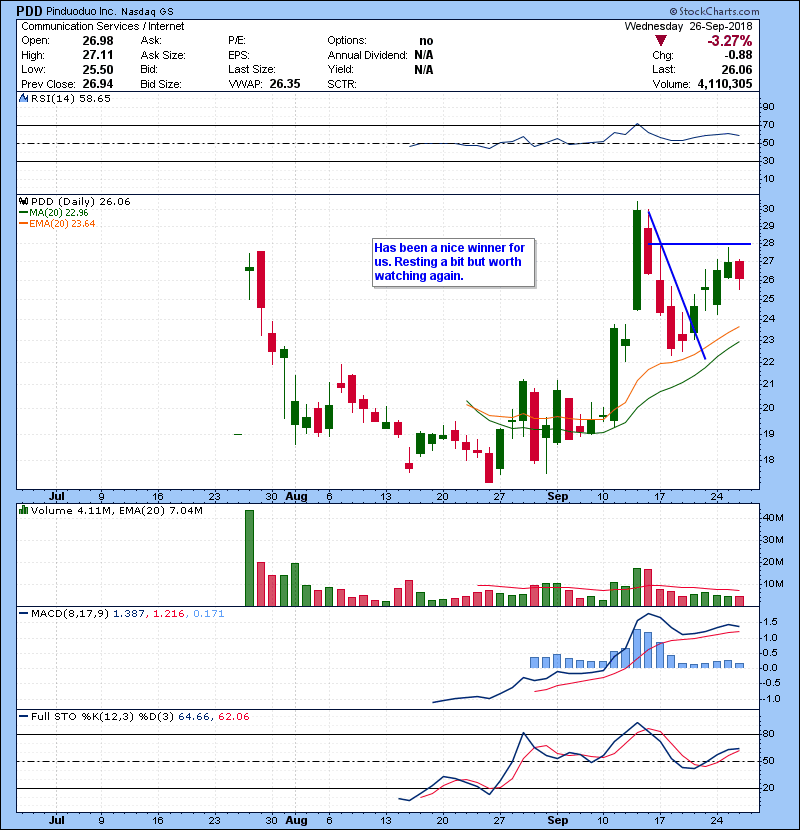Click the Pinduoduo Inc. company name

(80, 11)
